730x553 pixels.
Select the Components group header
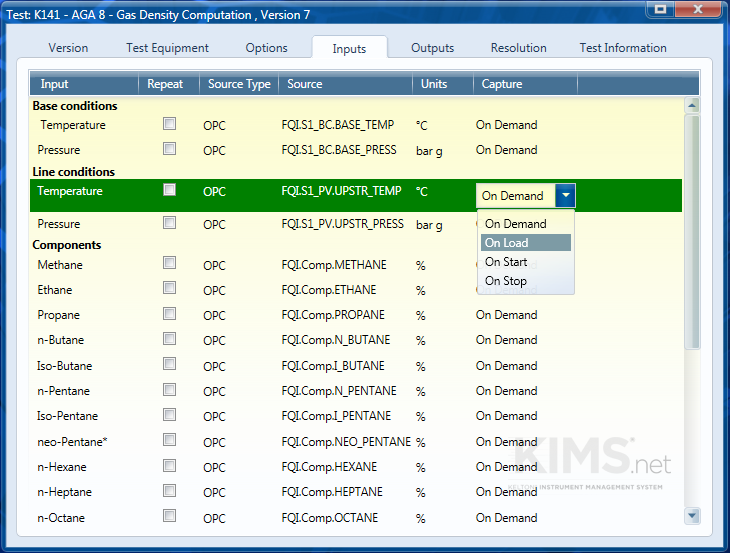(67, 245)
